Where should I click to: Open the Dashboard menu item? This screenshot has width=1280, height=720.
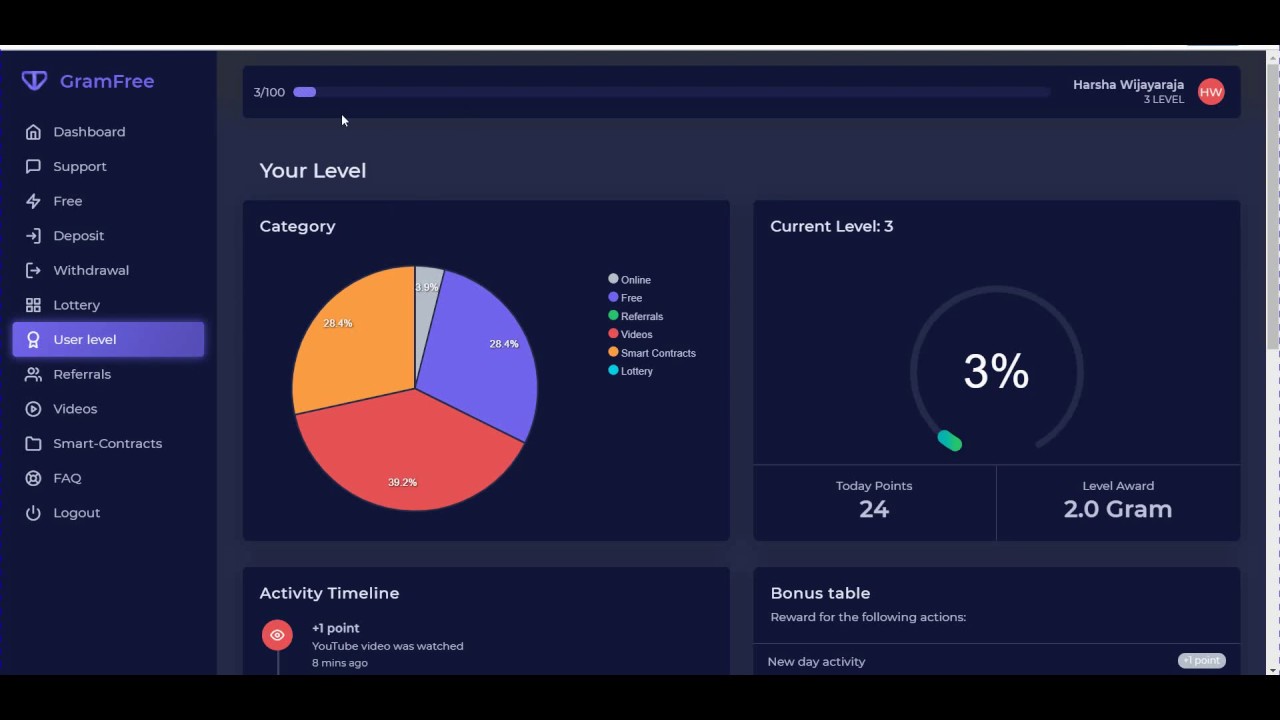click(108, 132)
